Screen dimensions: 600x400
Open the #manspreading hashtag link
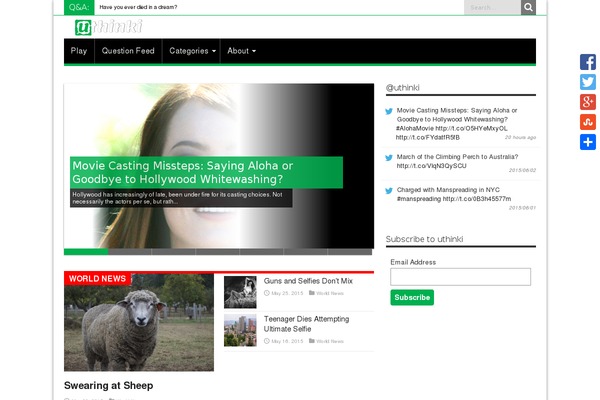419,199
